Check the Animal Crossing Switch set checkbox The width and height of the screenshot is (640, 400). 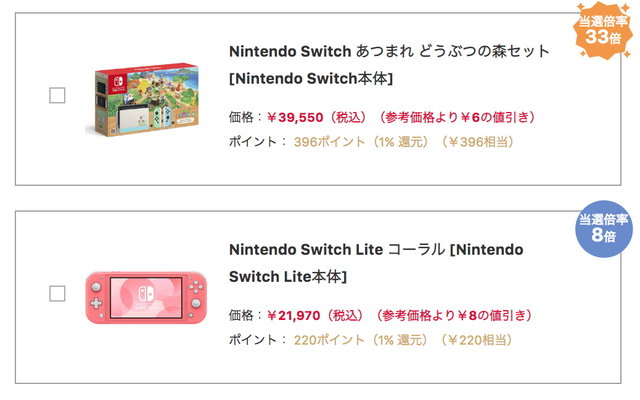click(57, 96)
